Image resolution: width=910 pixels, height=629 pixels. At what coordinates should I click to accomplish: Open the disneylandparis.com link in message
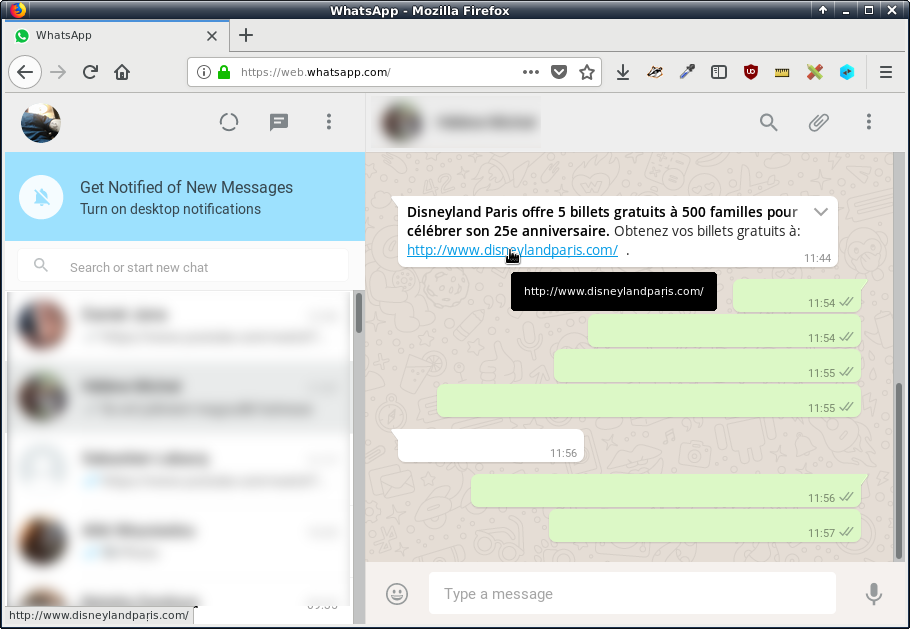tap(512, 250)
